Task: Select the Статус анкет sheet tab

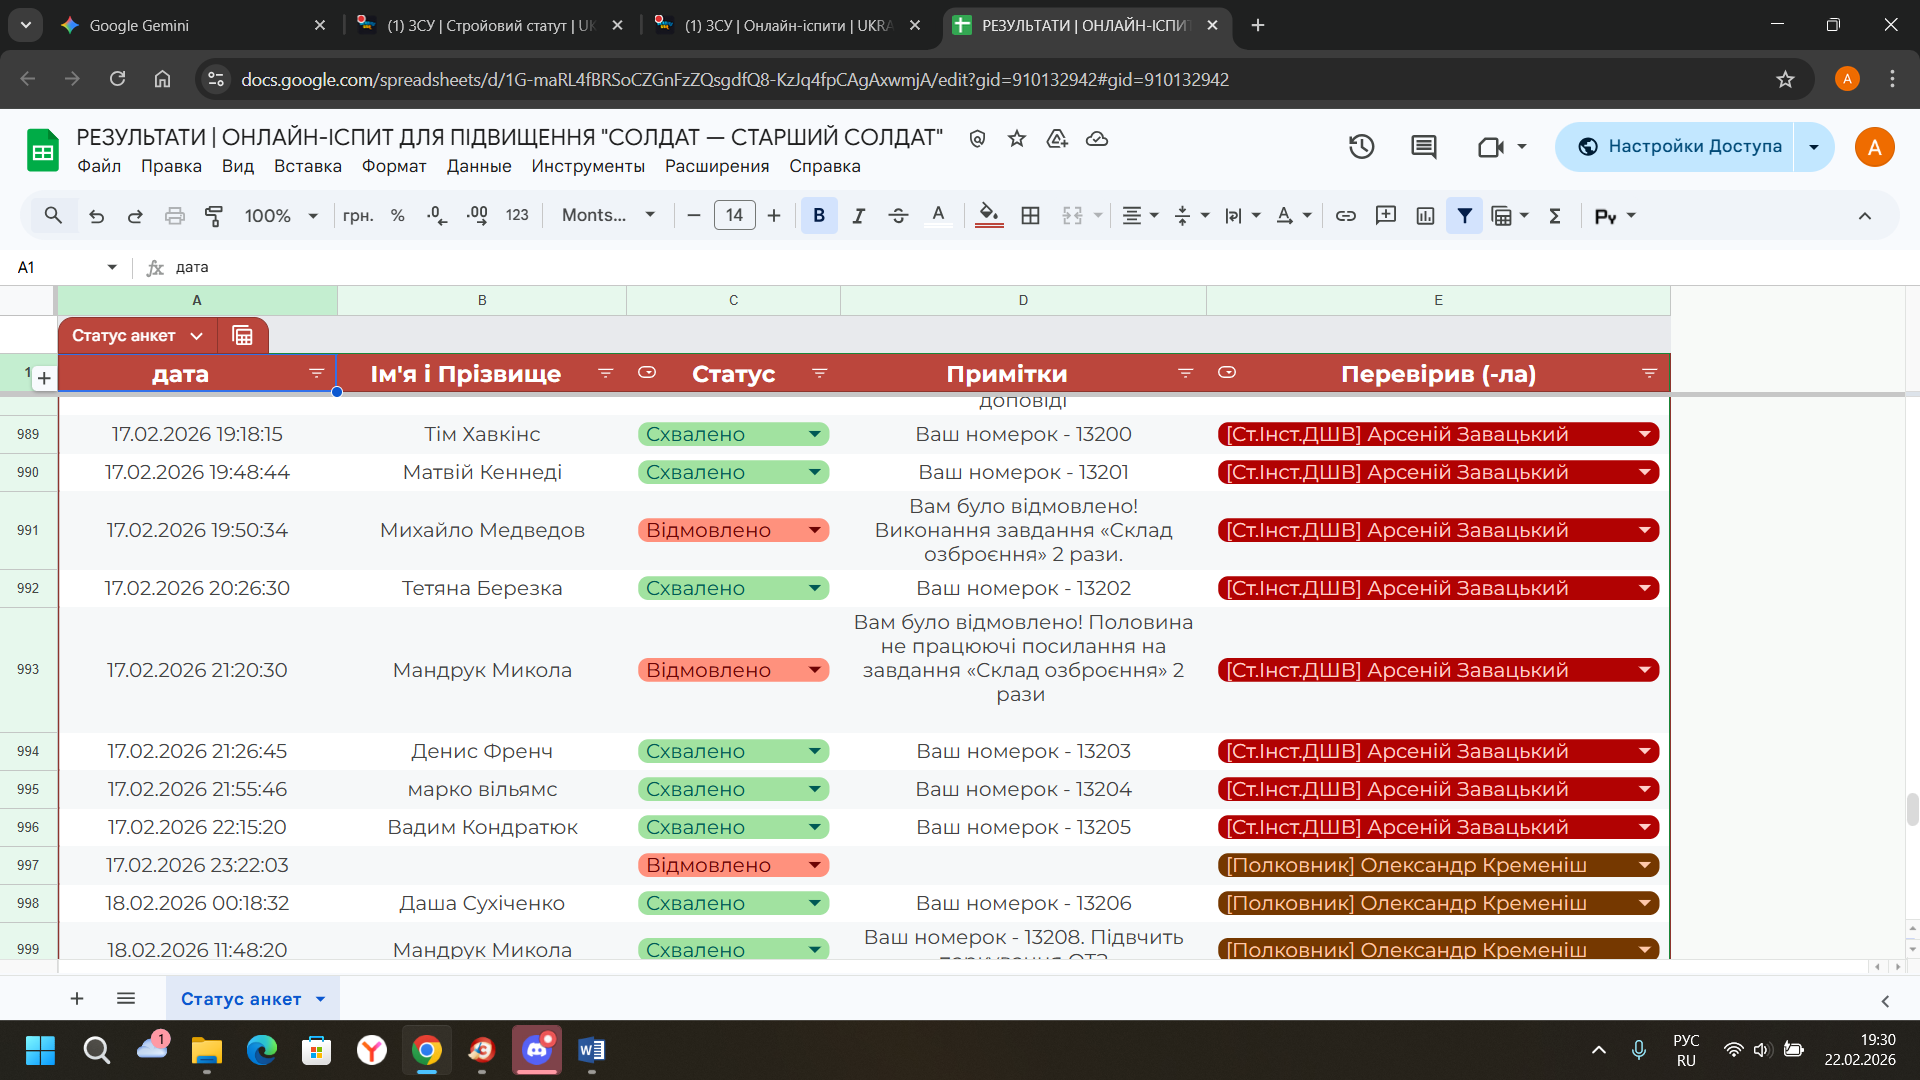Action: point(241,999)
